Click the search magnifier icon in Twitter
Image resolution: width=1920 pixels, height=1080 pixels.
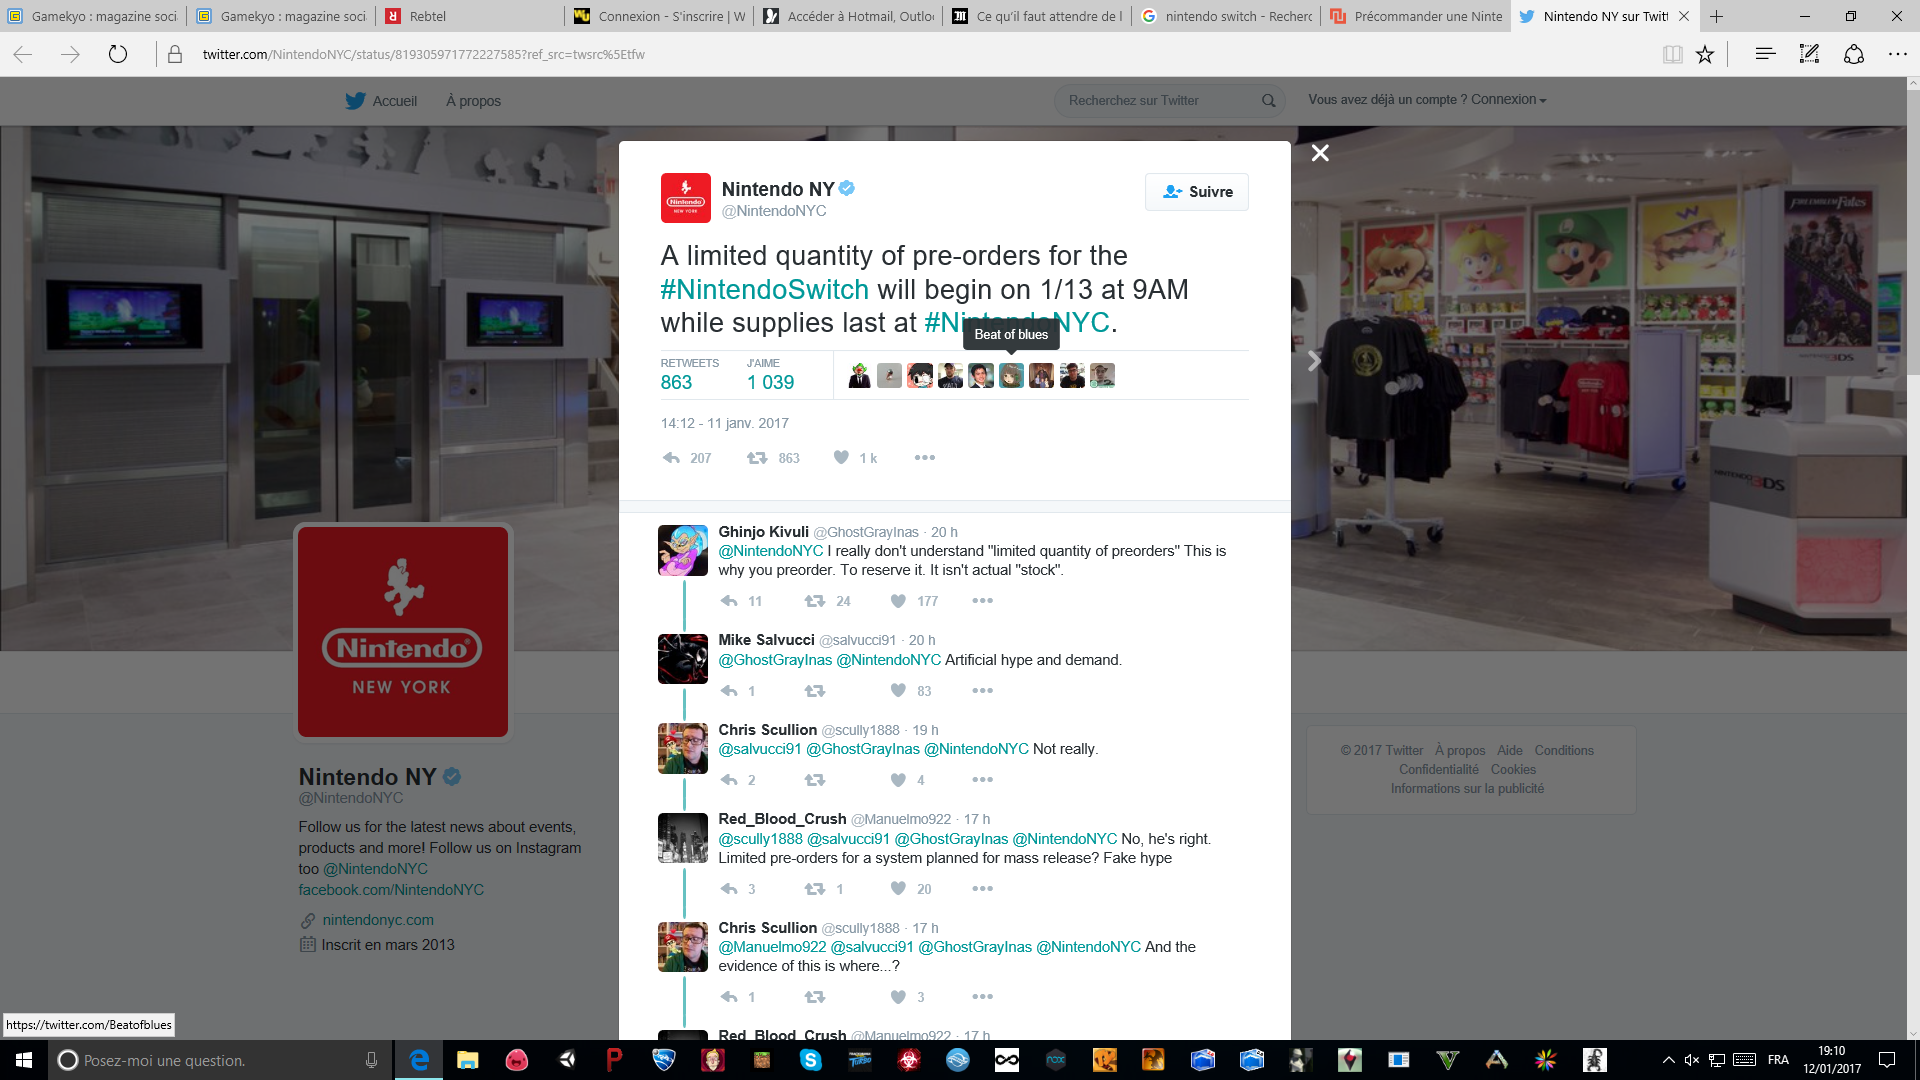(x=1268, y=100)
